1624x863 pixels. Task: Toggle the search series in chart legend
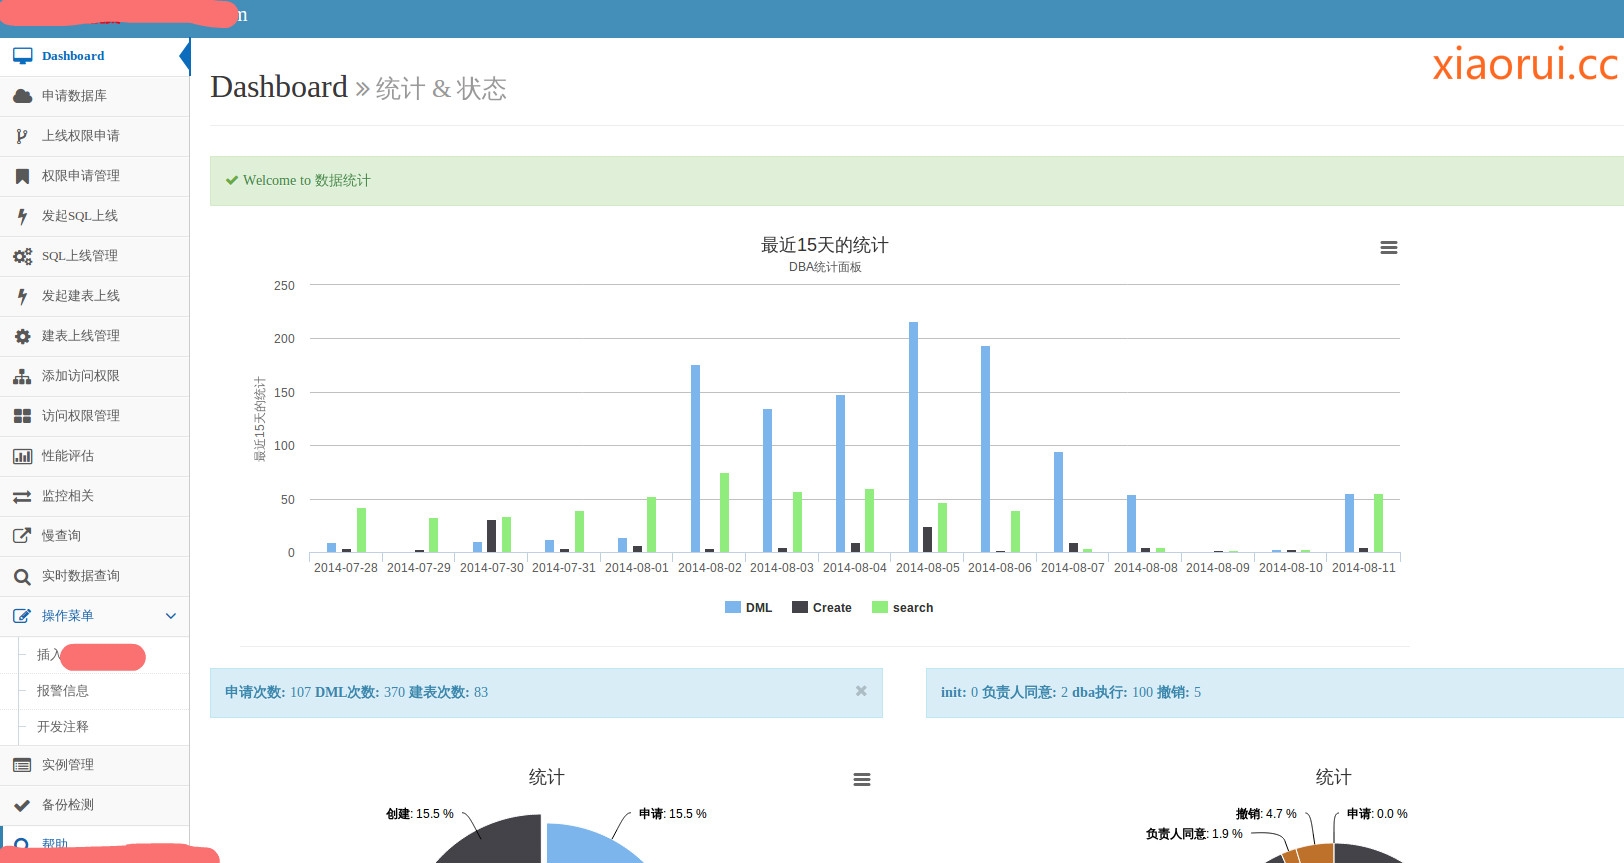tap(903, 607)
